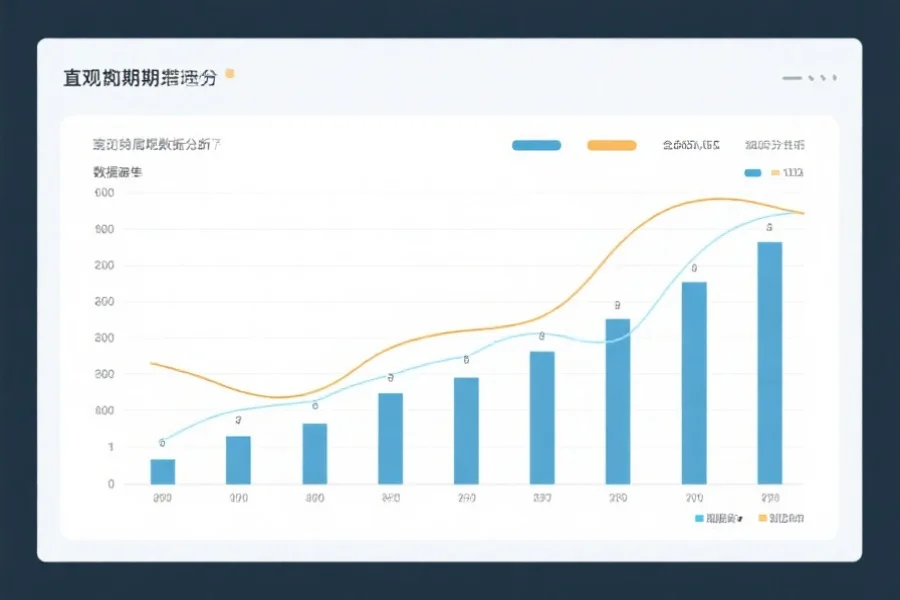900x600 pixels.
Task: Toggle the orange pill legend series
Action: pyautogui.click(x=612, y=145)
